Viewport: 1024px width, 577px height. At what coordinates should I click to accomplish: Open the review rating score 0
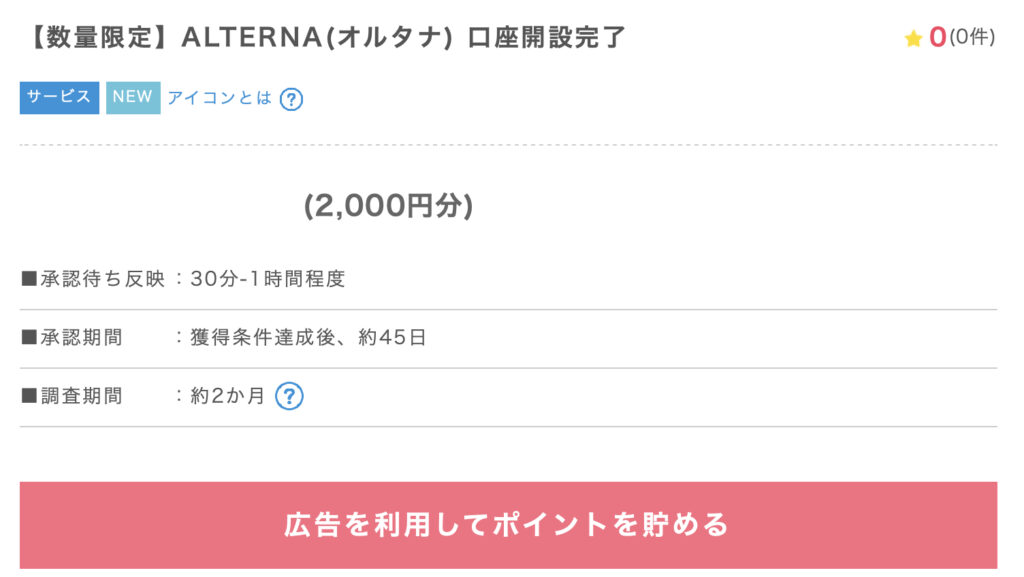[x=938, y=37]
